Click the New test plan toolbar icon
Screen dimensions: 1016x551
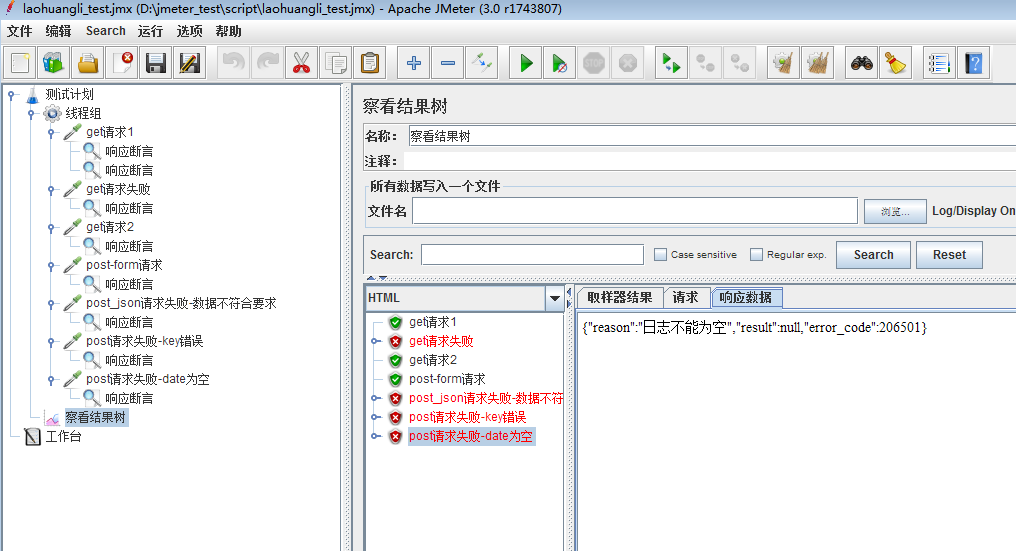[x=20, y=63]
